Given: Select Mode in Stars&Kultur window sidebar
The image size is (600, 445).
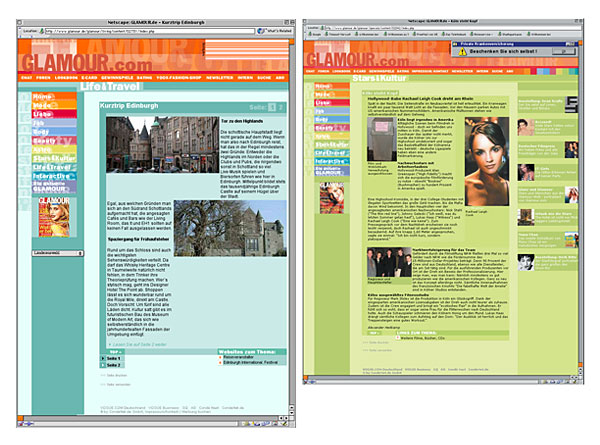Looking at the screenshot, I should (x=332, y=94).
